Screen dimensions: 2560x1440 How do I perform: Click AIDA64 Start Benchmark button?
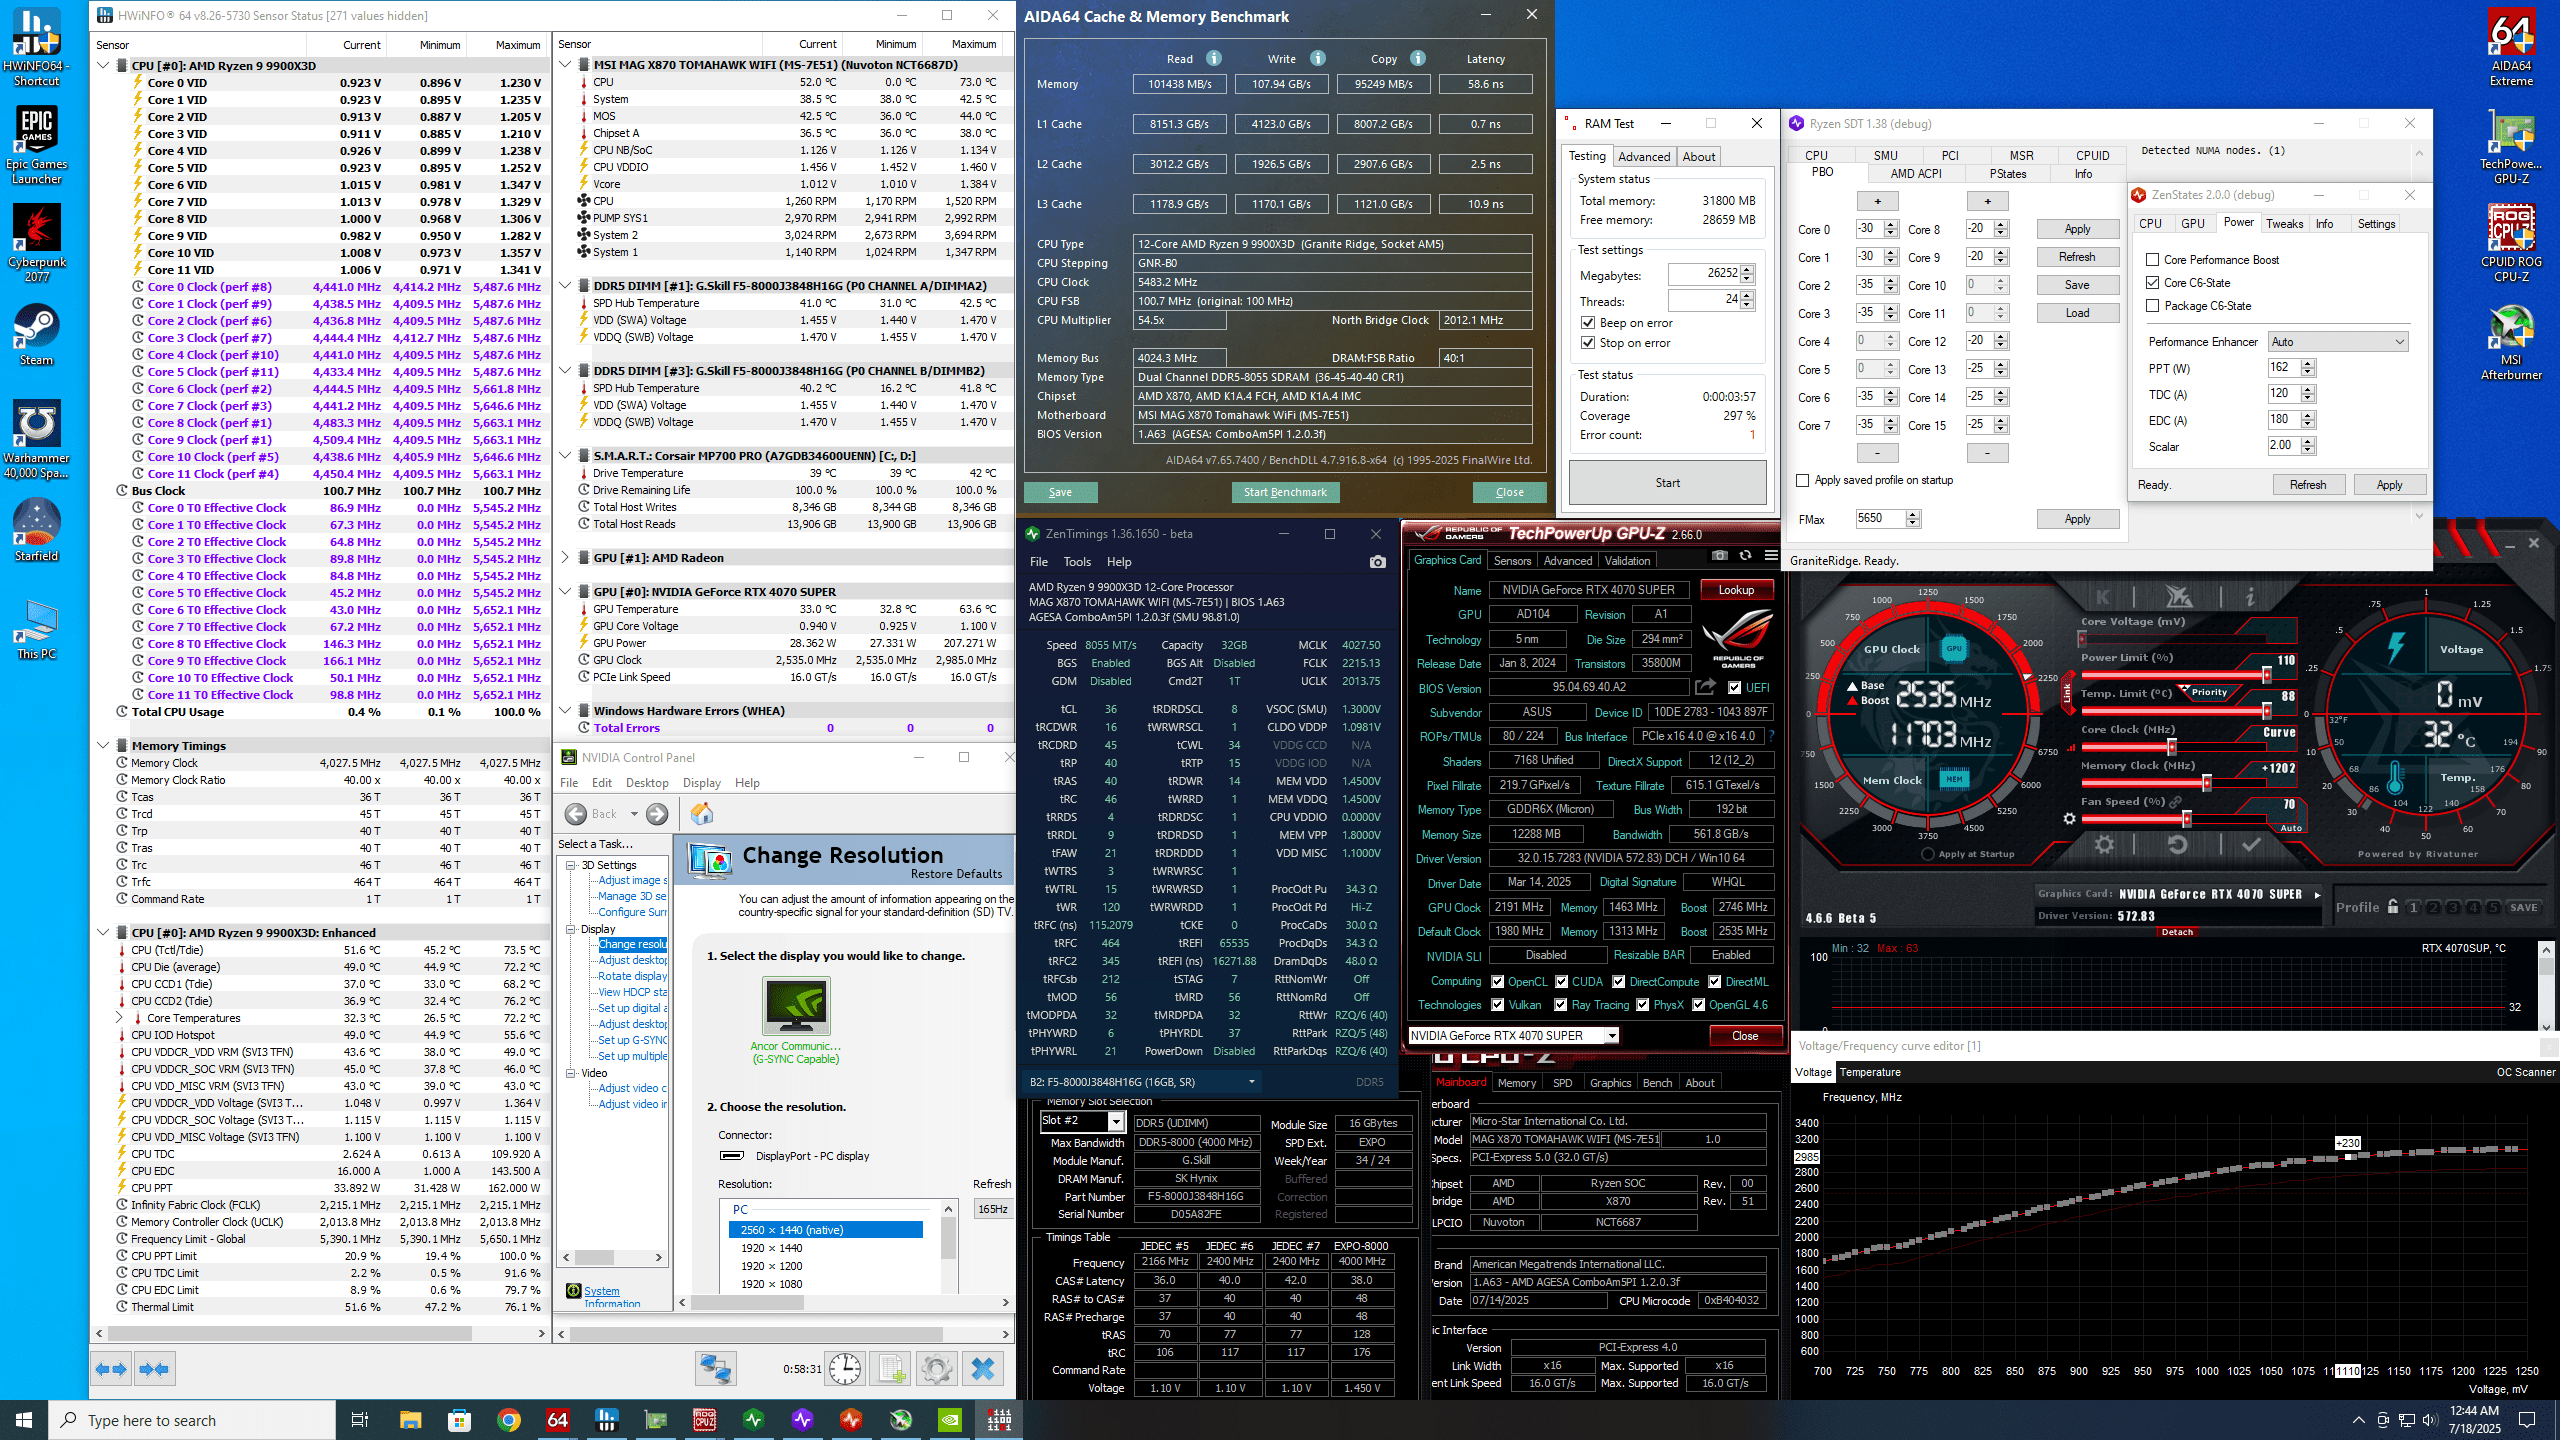tap(1285, 492)
